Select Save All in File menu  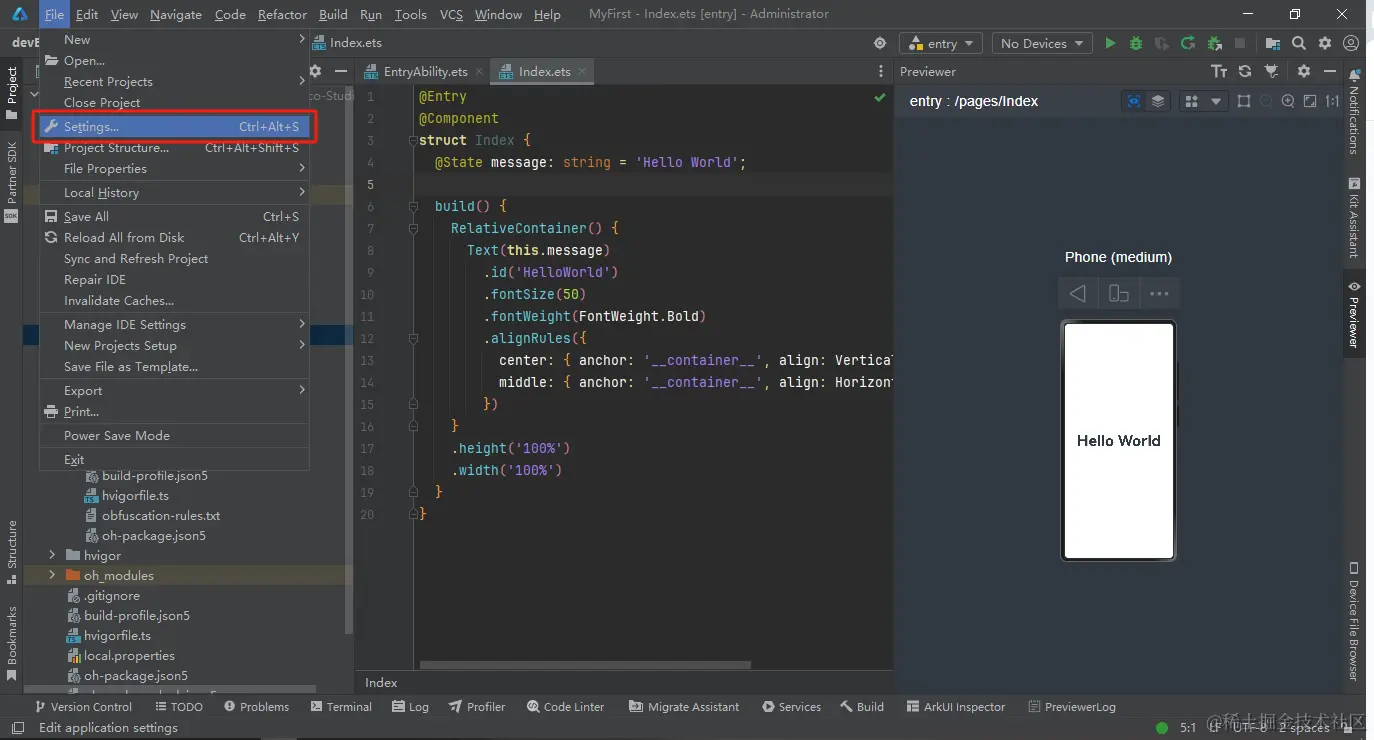click(174, 217)
